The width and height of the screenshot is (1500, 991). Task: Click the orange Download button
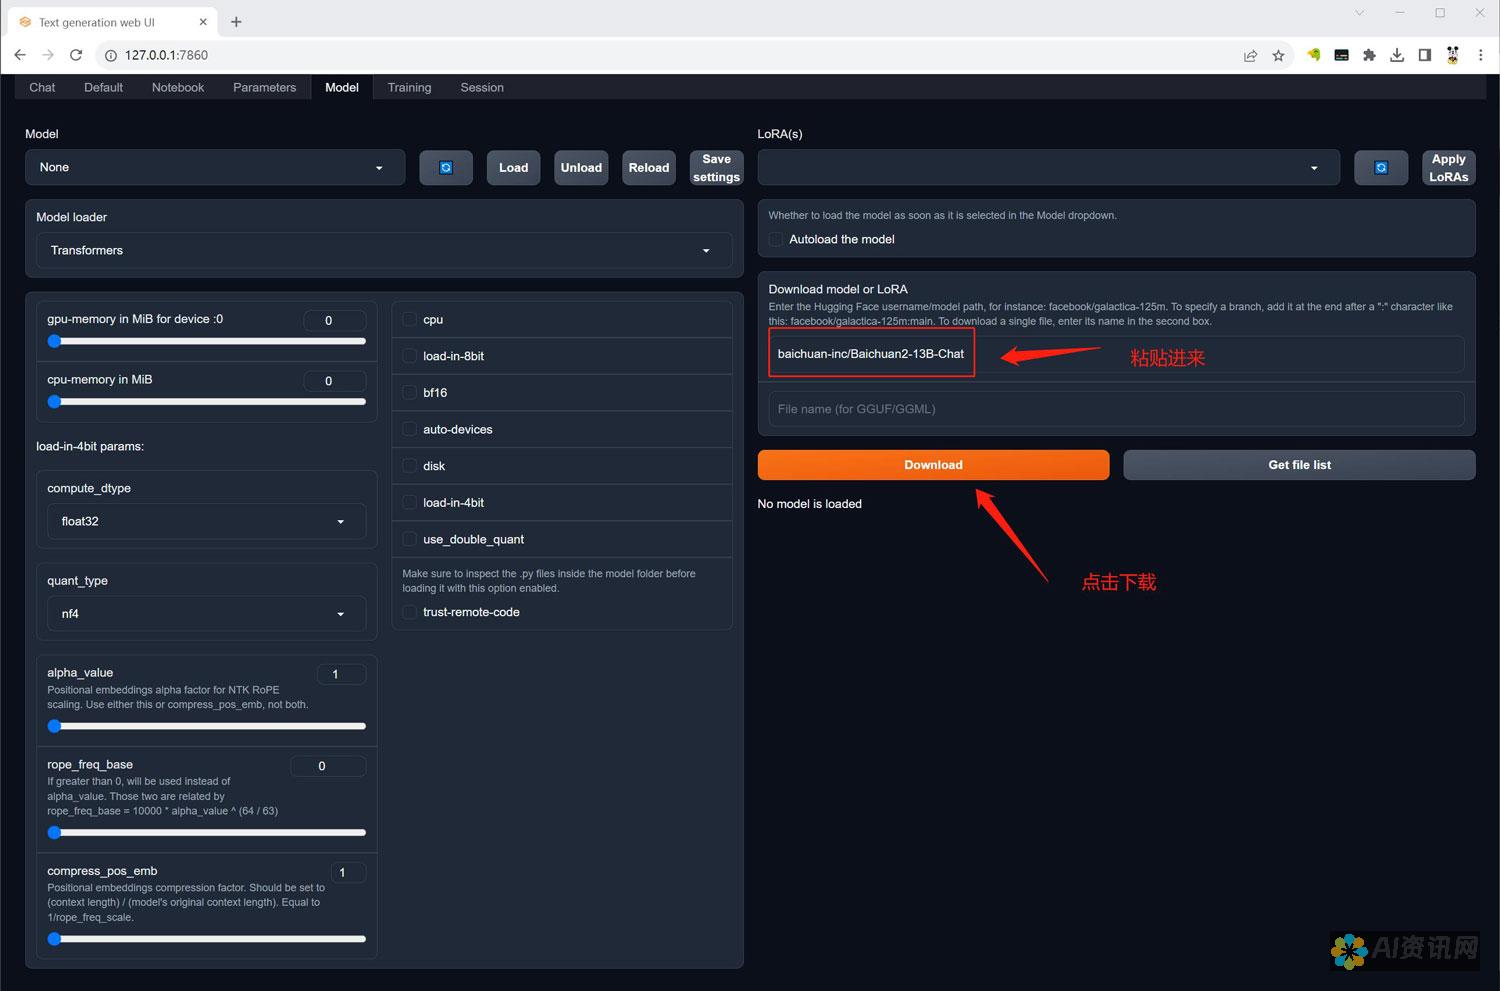(x=933, y=465)
